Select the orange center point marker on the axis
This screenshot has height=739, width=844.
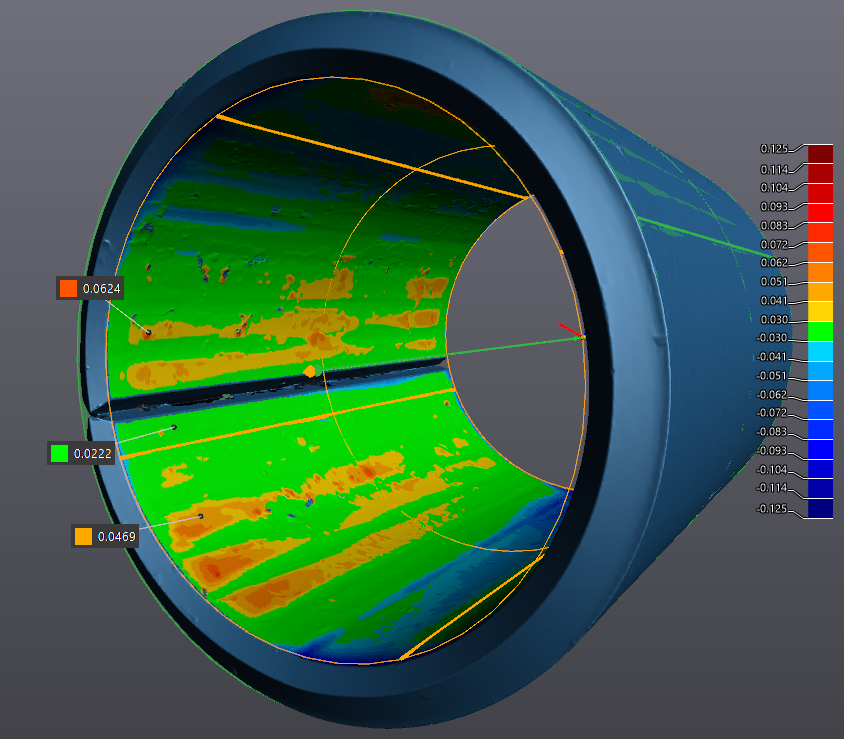pyautogui.click(x=310, y=371)
